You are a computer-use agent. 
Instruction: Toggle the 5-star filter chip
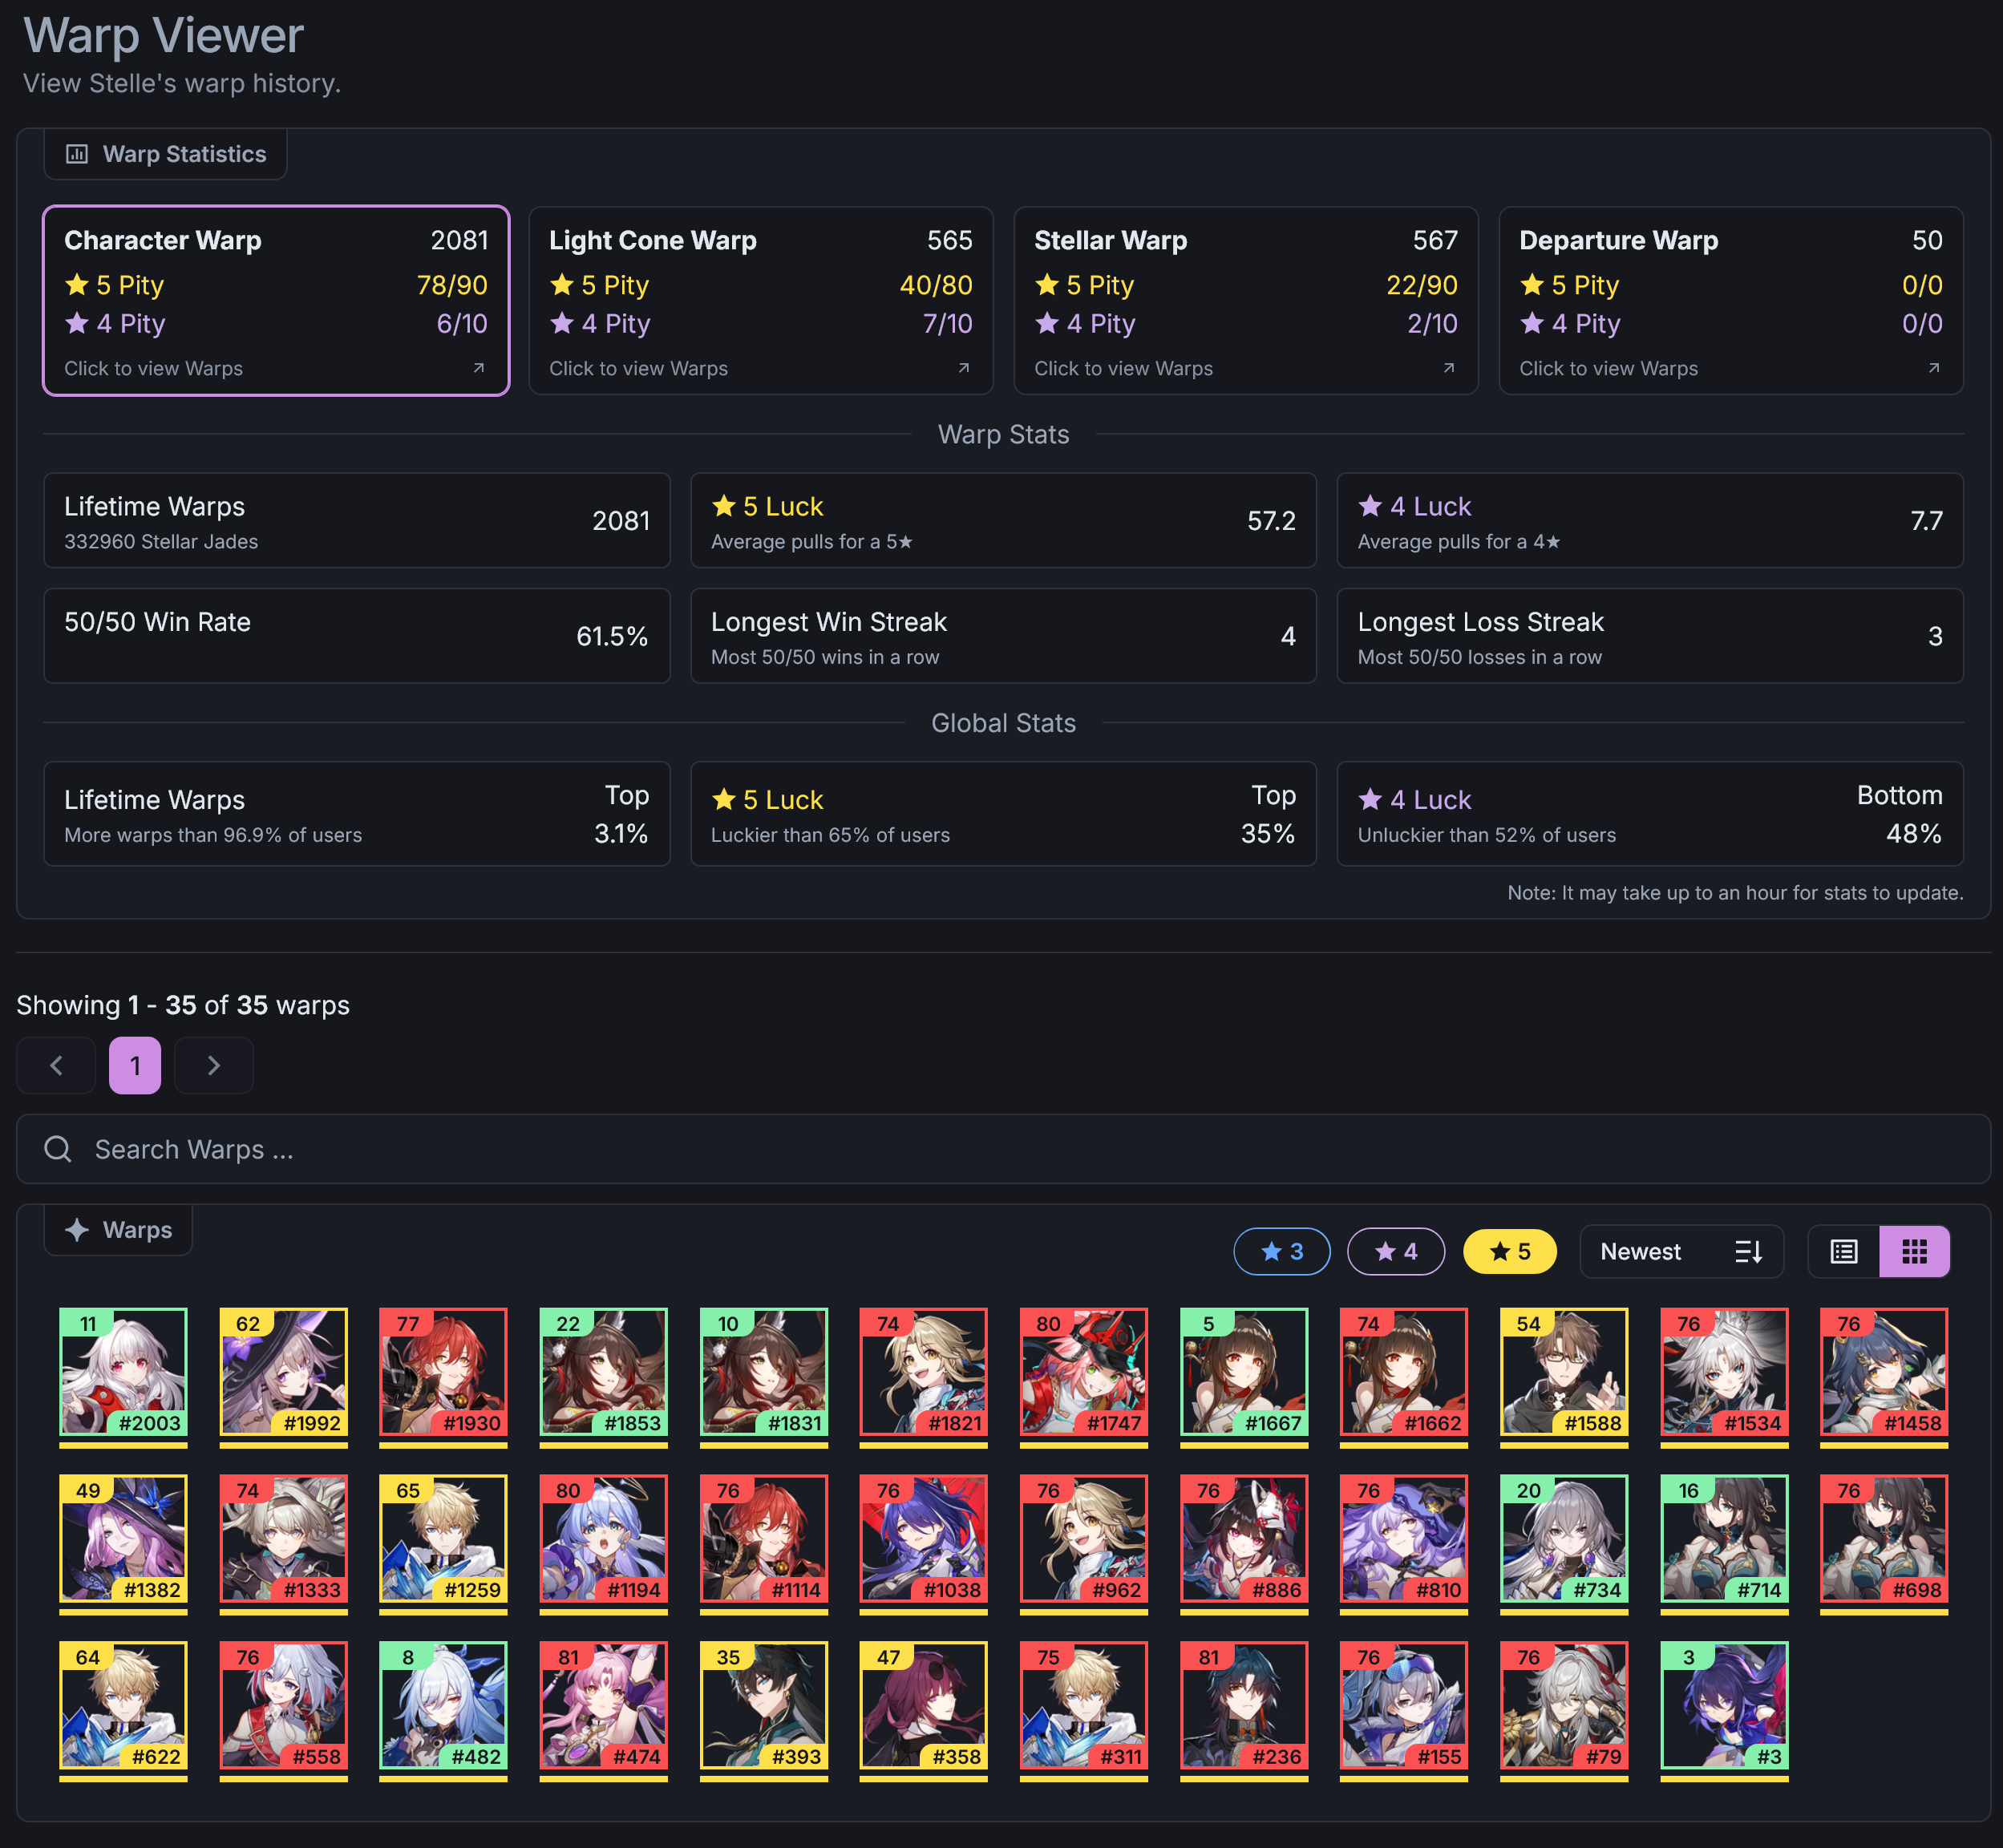pyautogui.click(x=1510, y=1251)
